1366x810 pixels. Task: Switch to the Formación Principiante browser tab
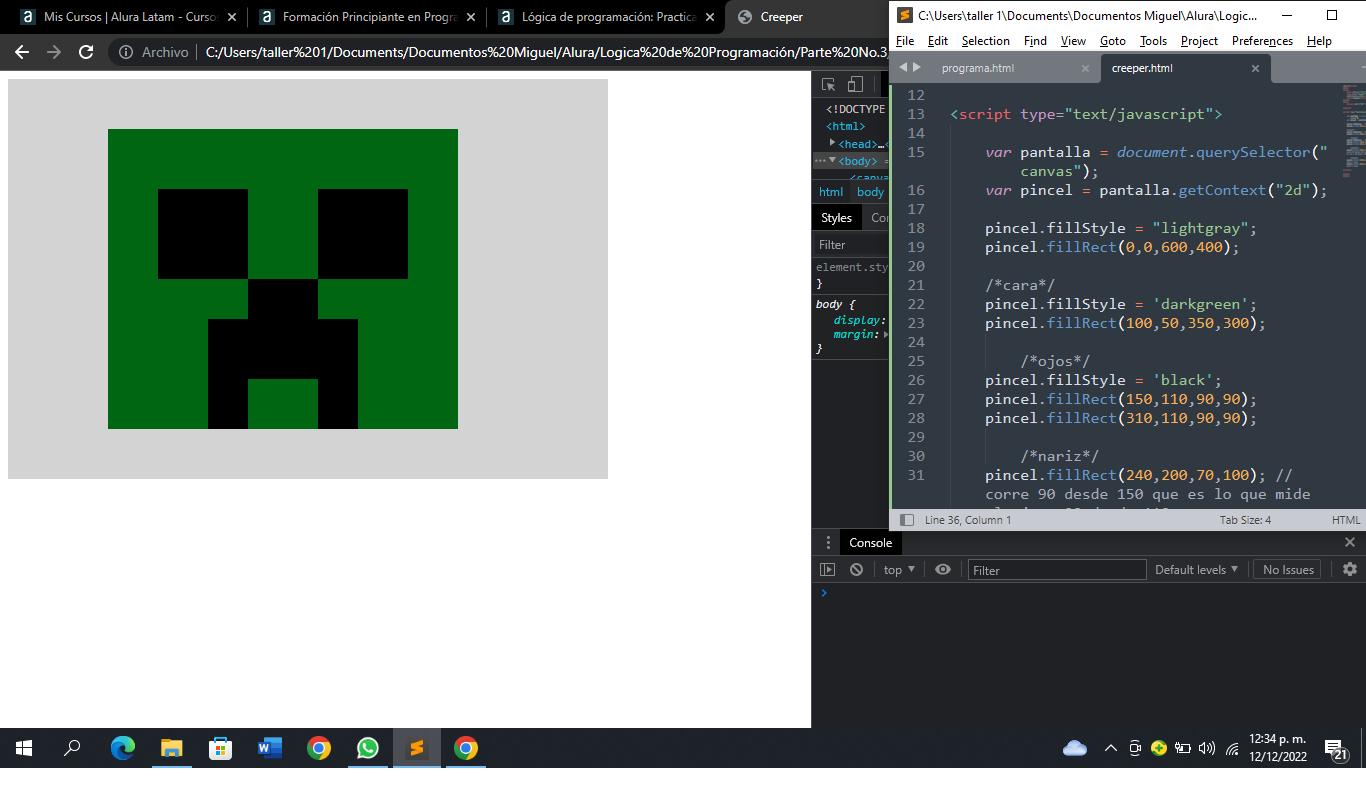tap(367, 17)
